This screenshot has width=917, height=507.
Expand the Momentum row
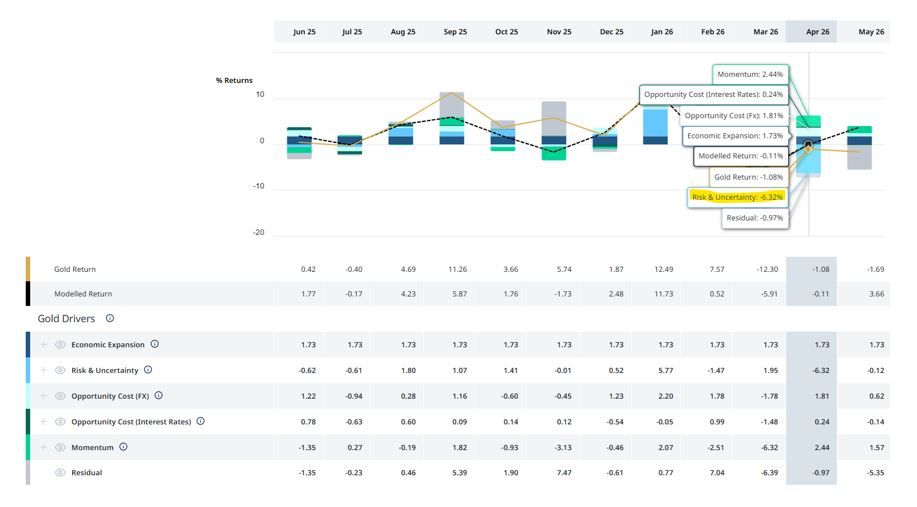(43, 447)
